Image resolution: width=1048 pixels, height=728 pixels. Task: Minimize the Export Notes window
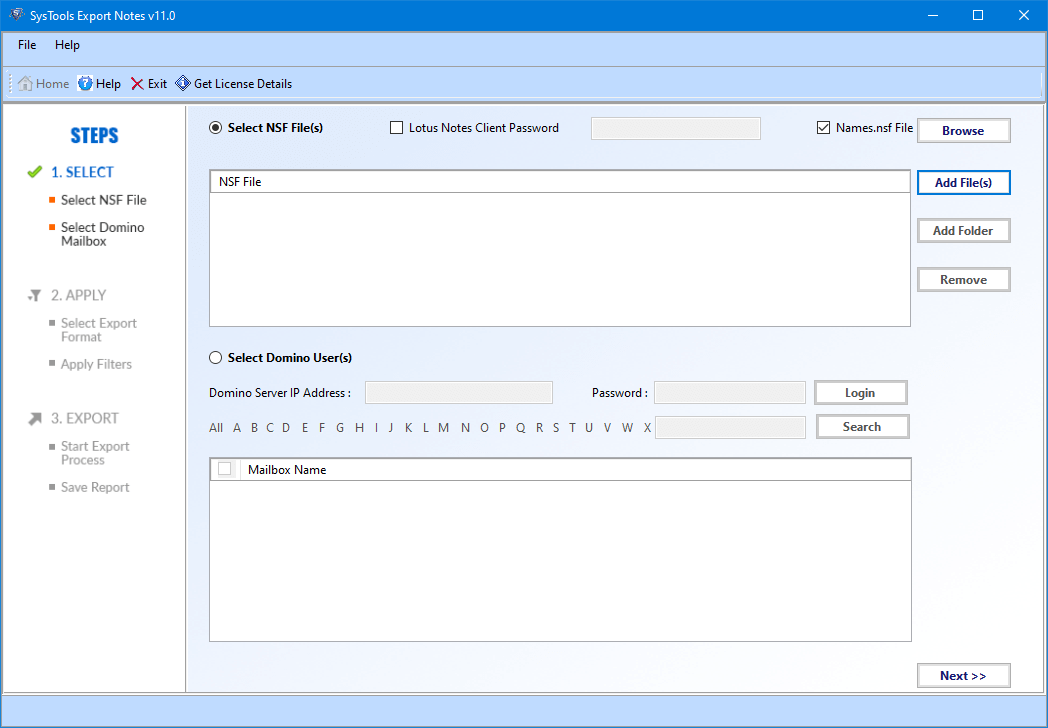point(932,15)
